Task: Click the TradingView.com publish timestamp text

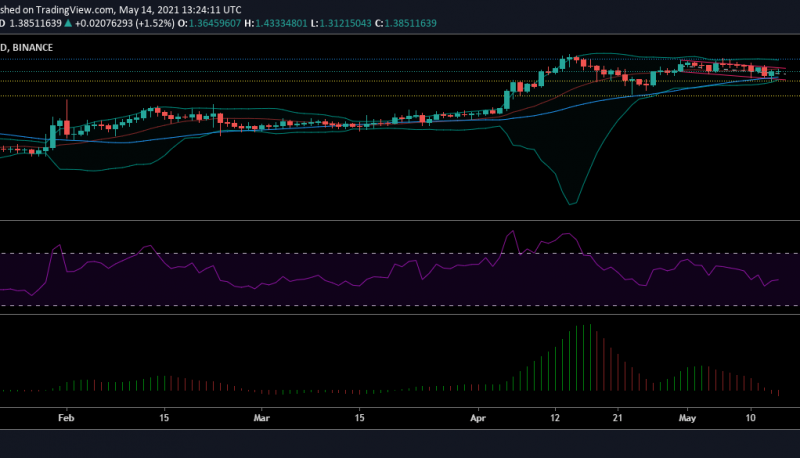Action: point(121,10)
